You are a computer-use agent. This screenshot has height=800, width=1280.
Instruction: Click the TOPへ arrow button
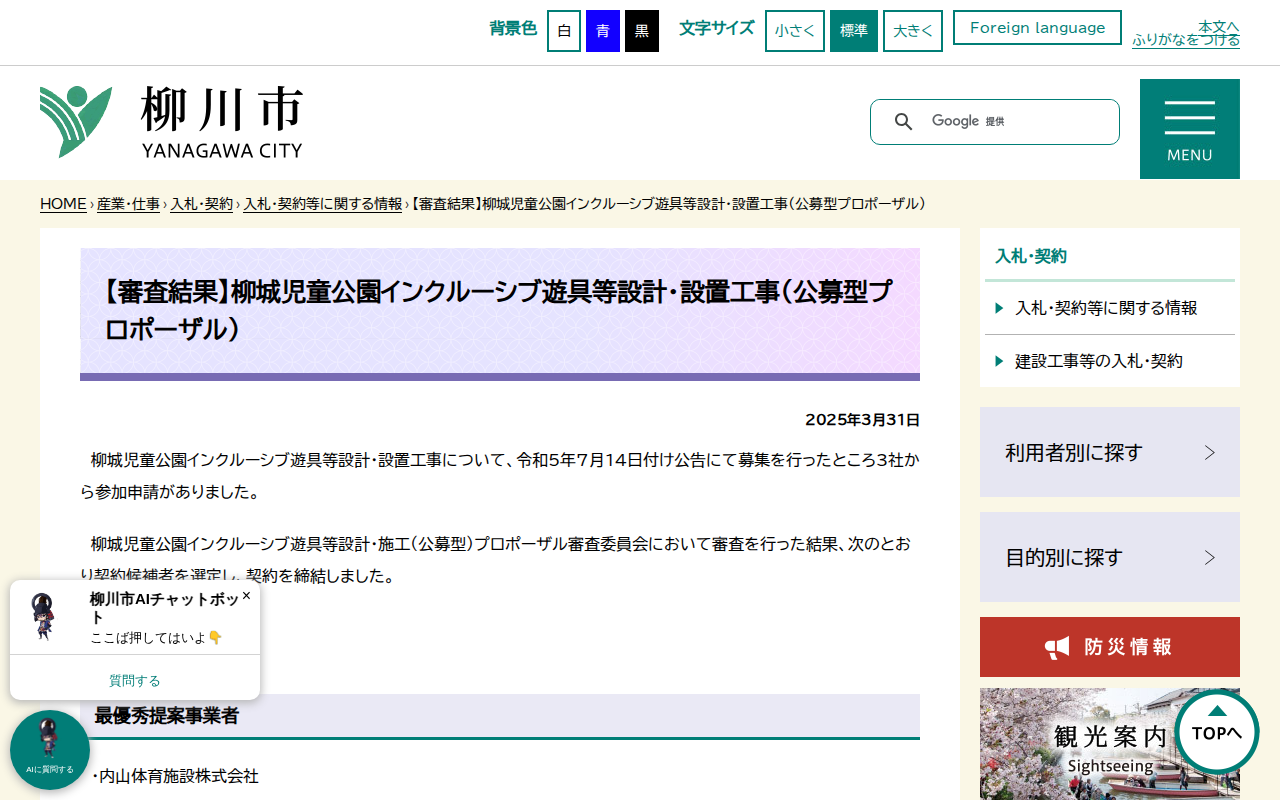[1216, 732]
